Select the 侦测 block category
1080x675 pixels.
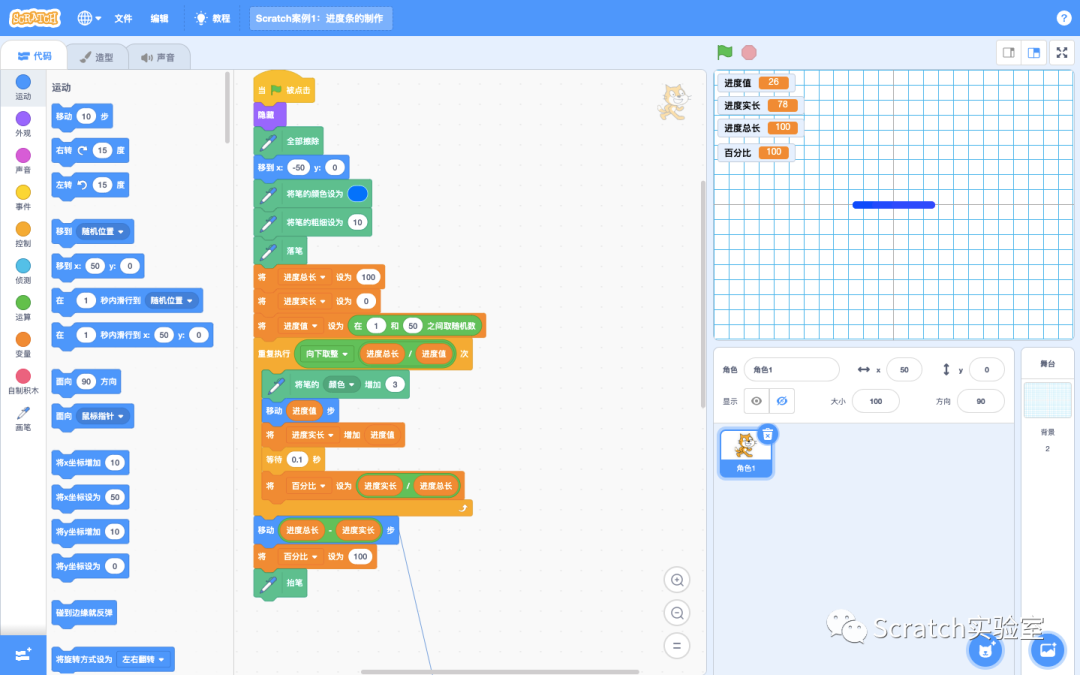[x=23, y=271]
